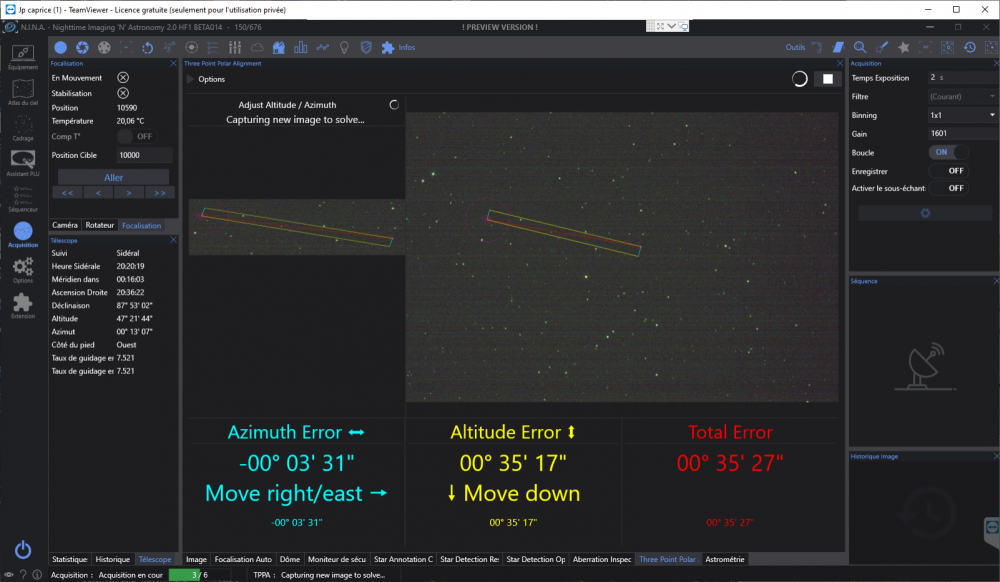Stop the polar alignment with square button
Screen dimensions: 1000x582
827,78
